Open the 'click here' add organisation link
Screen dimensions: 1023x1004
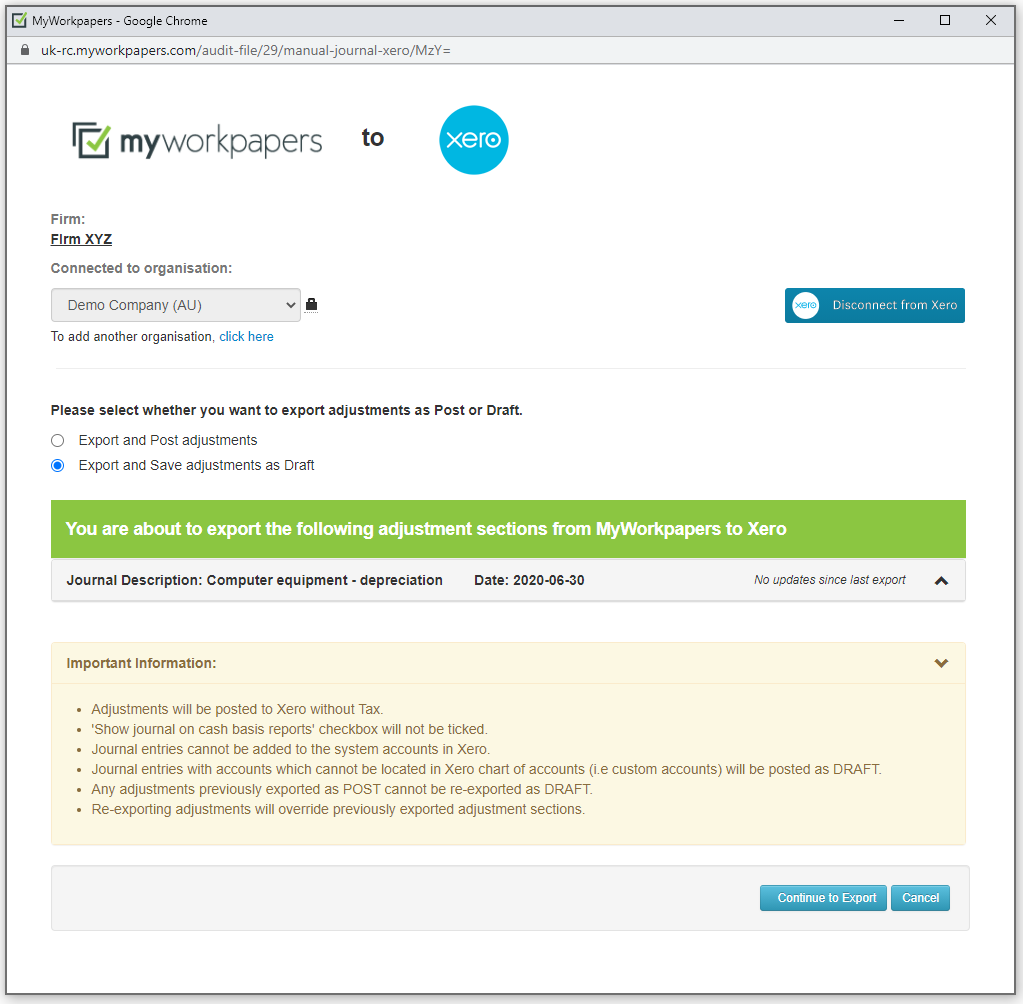246,337
